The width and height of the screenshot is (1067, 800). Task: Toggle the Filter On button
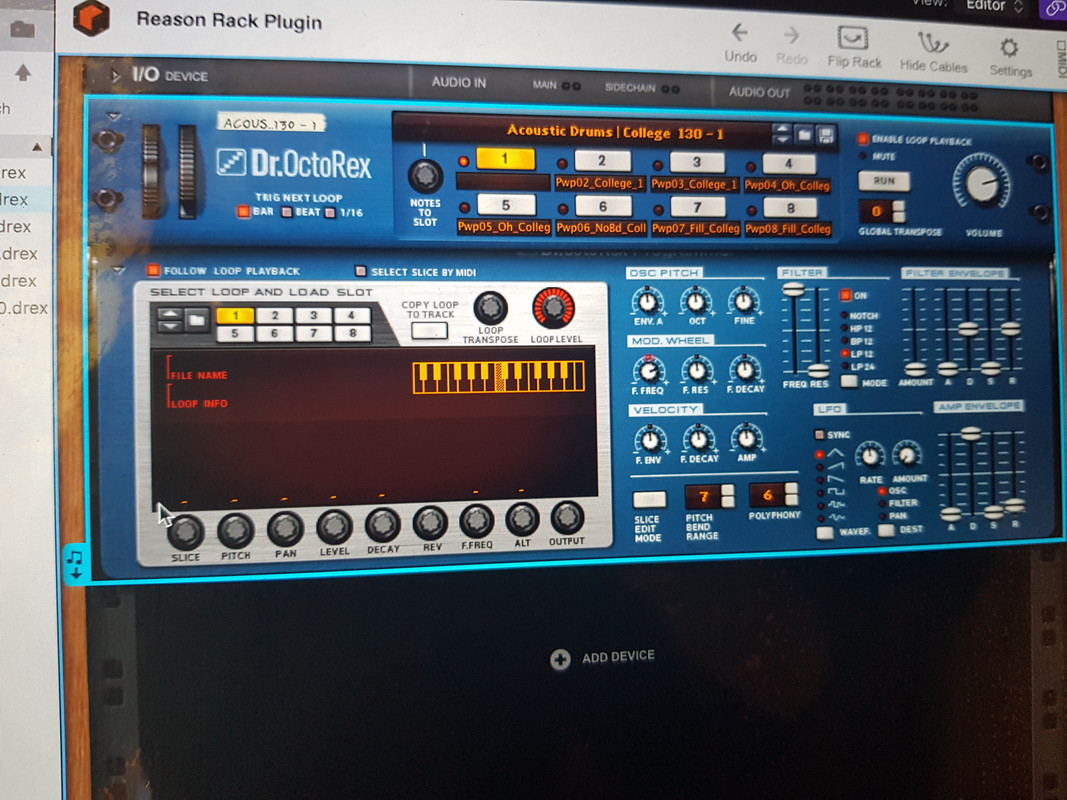(845, 295)
